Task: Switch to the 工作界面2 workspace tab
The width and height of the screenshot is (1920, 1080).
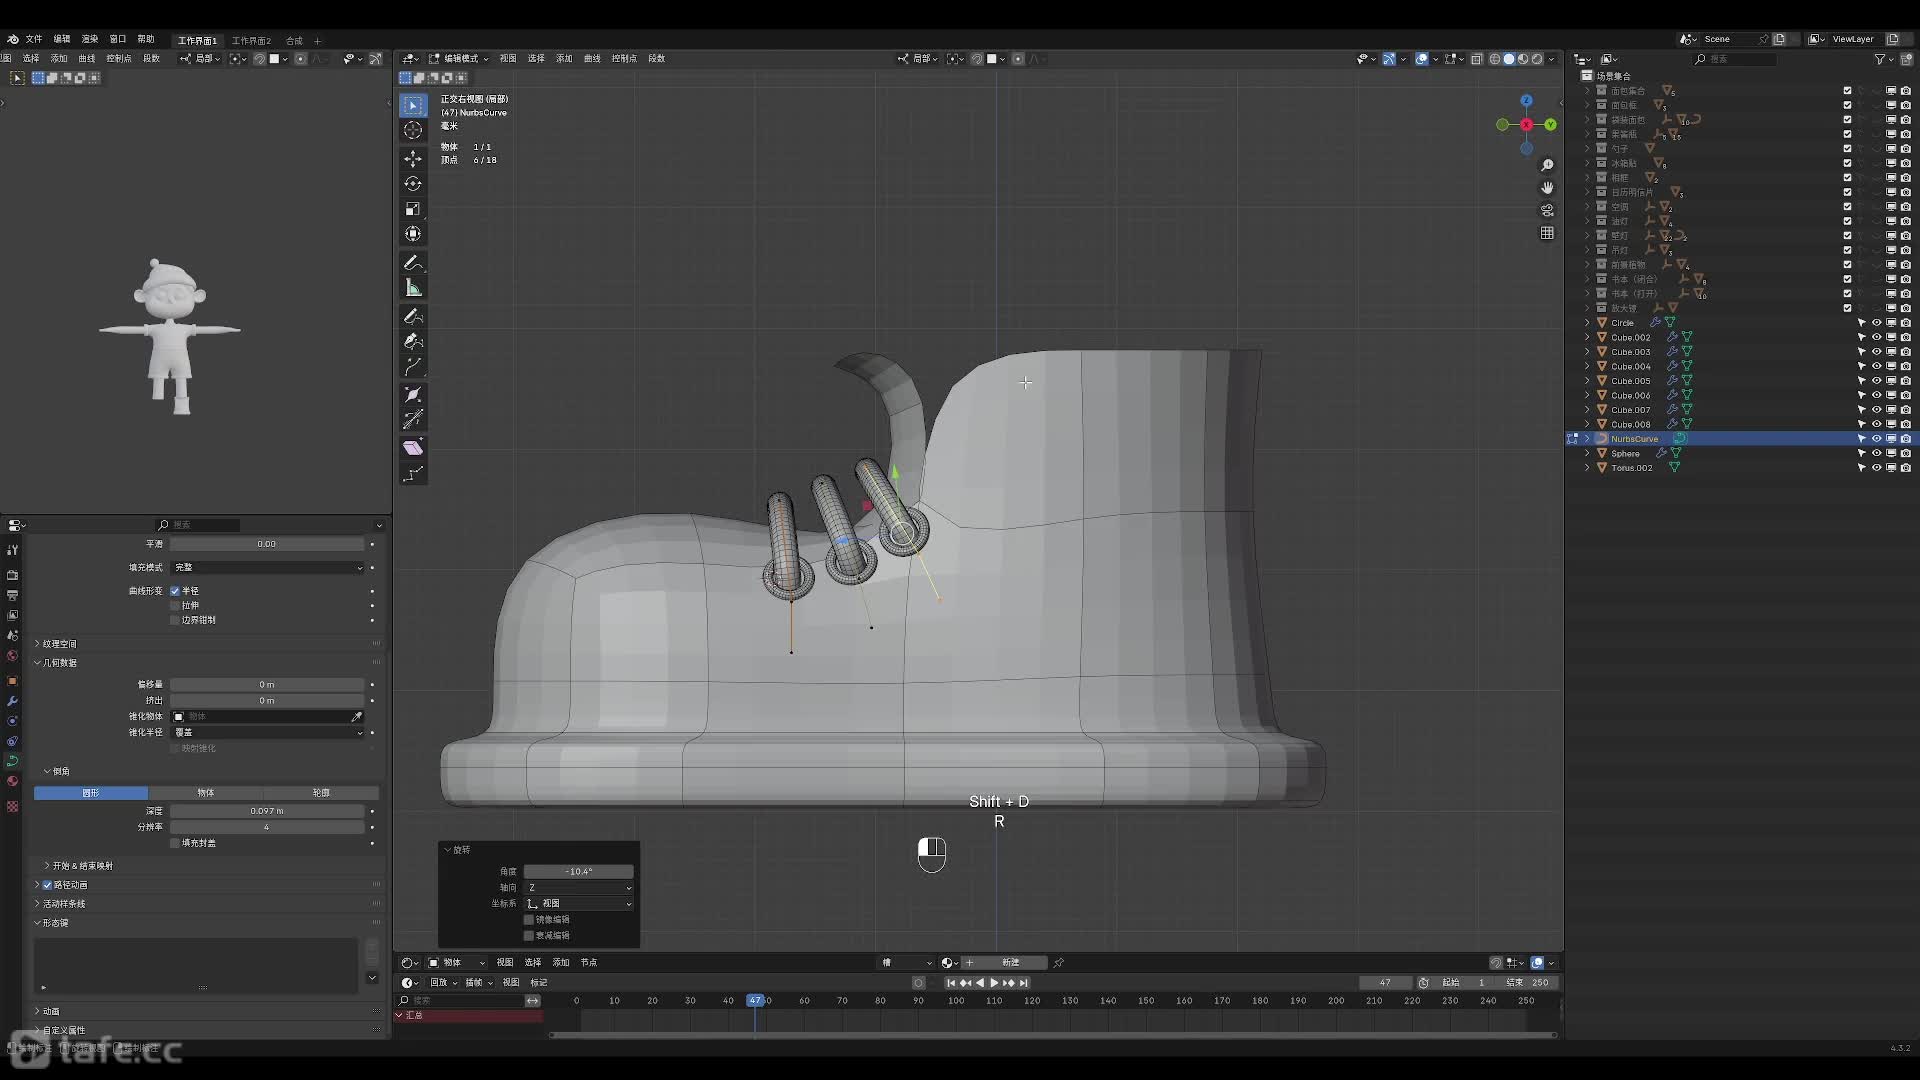Action: pyautogui.click(x=251, y=41)
